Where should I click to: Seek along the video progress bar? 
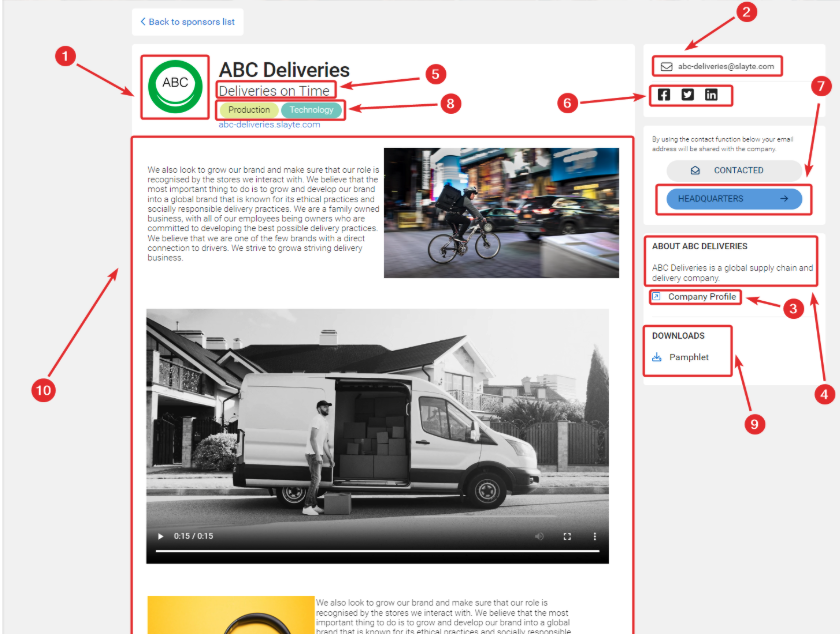pyautogui.click(x=378, y=551)
